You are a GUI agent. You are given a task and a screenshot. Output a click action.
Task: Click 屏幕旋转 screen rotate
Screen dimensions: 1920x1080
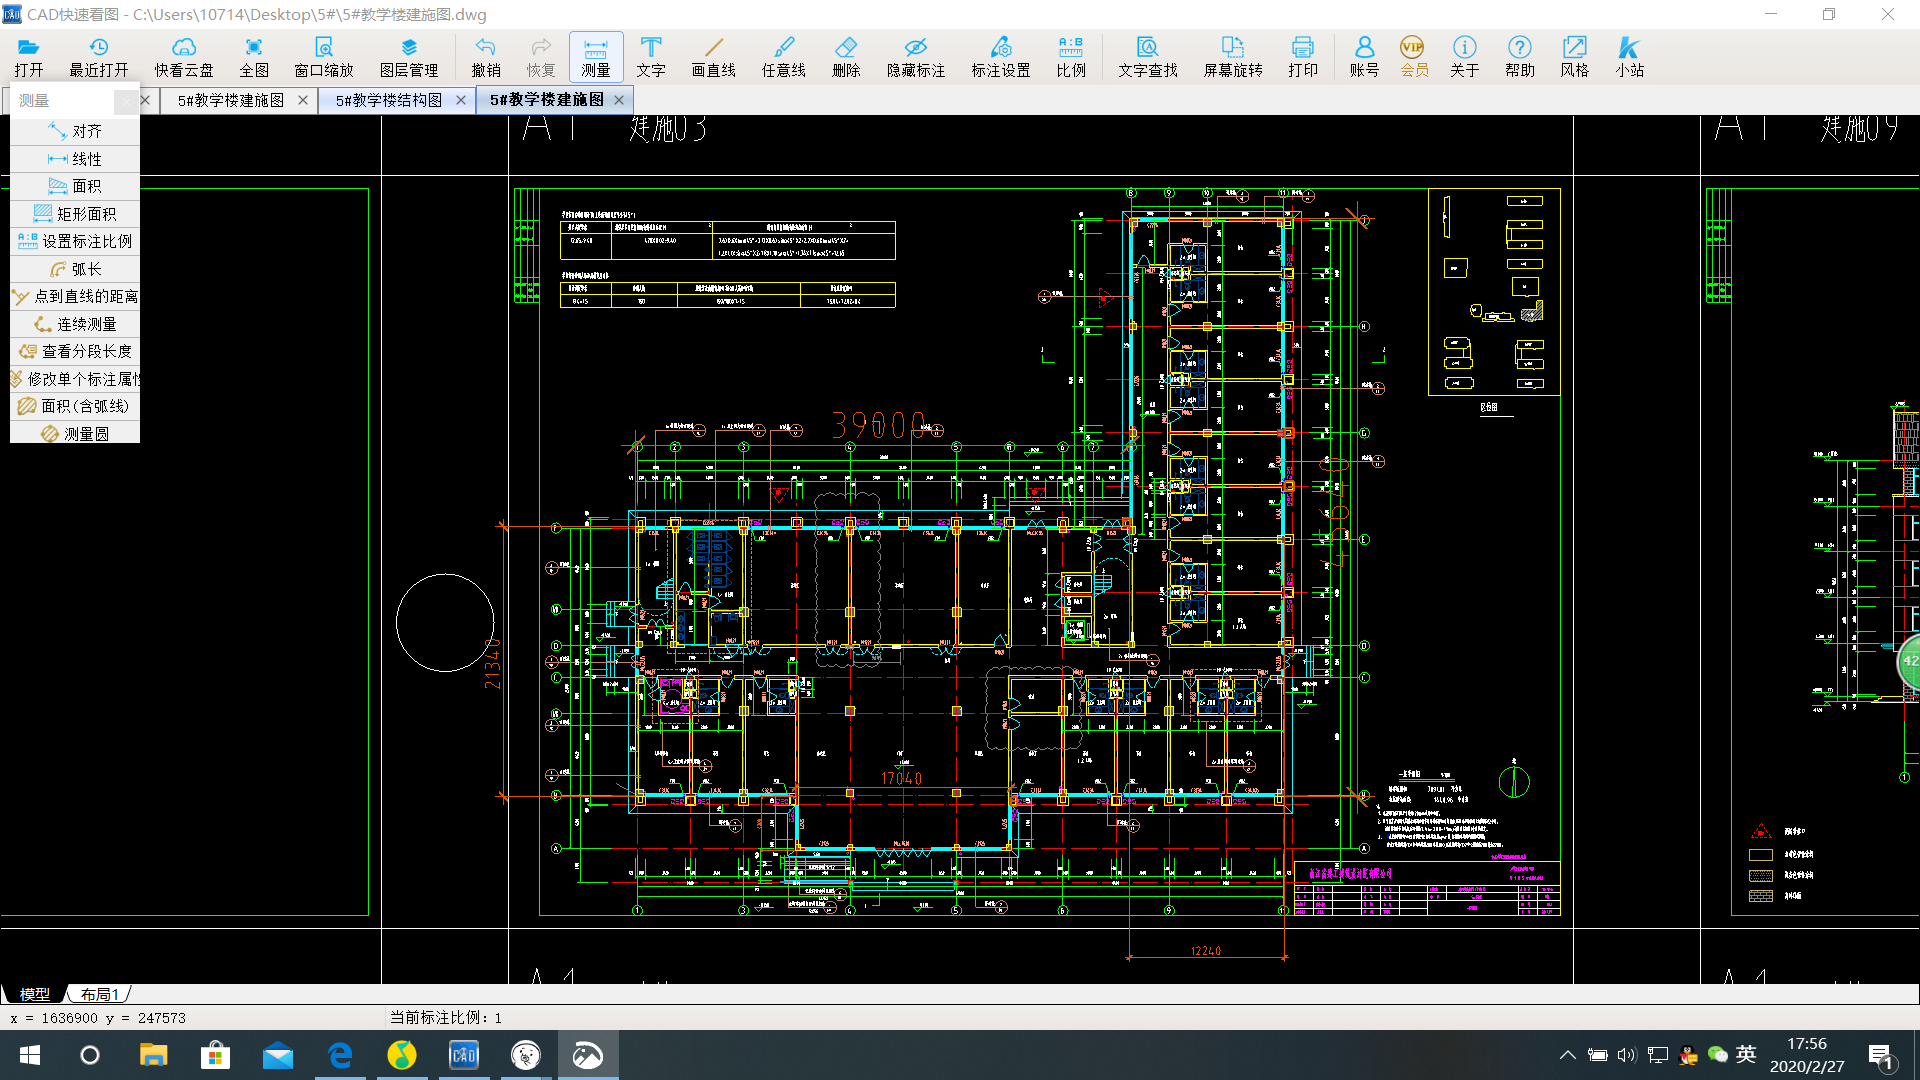click(x=1233, y=57)
